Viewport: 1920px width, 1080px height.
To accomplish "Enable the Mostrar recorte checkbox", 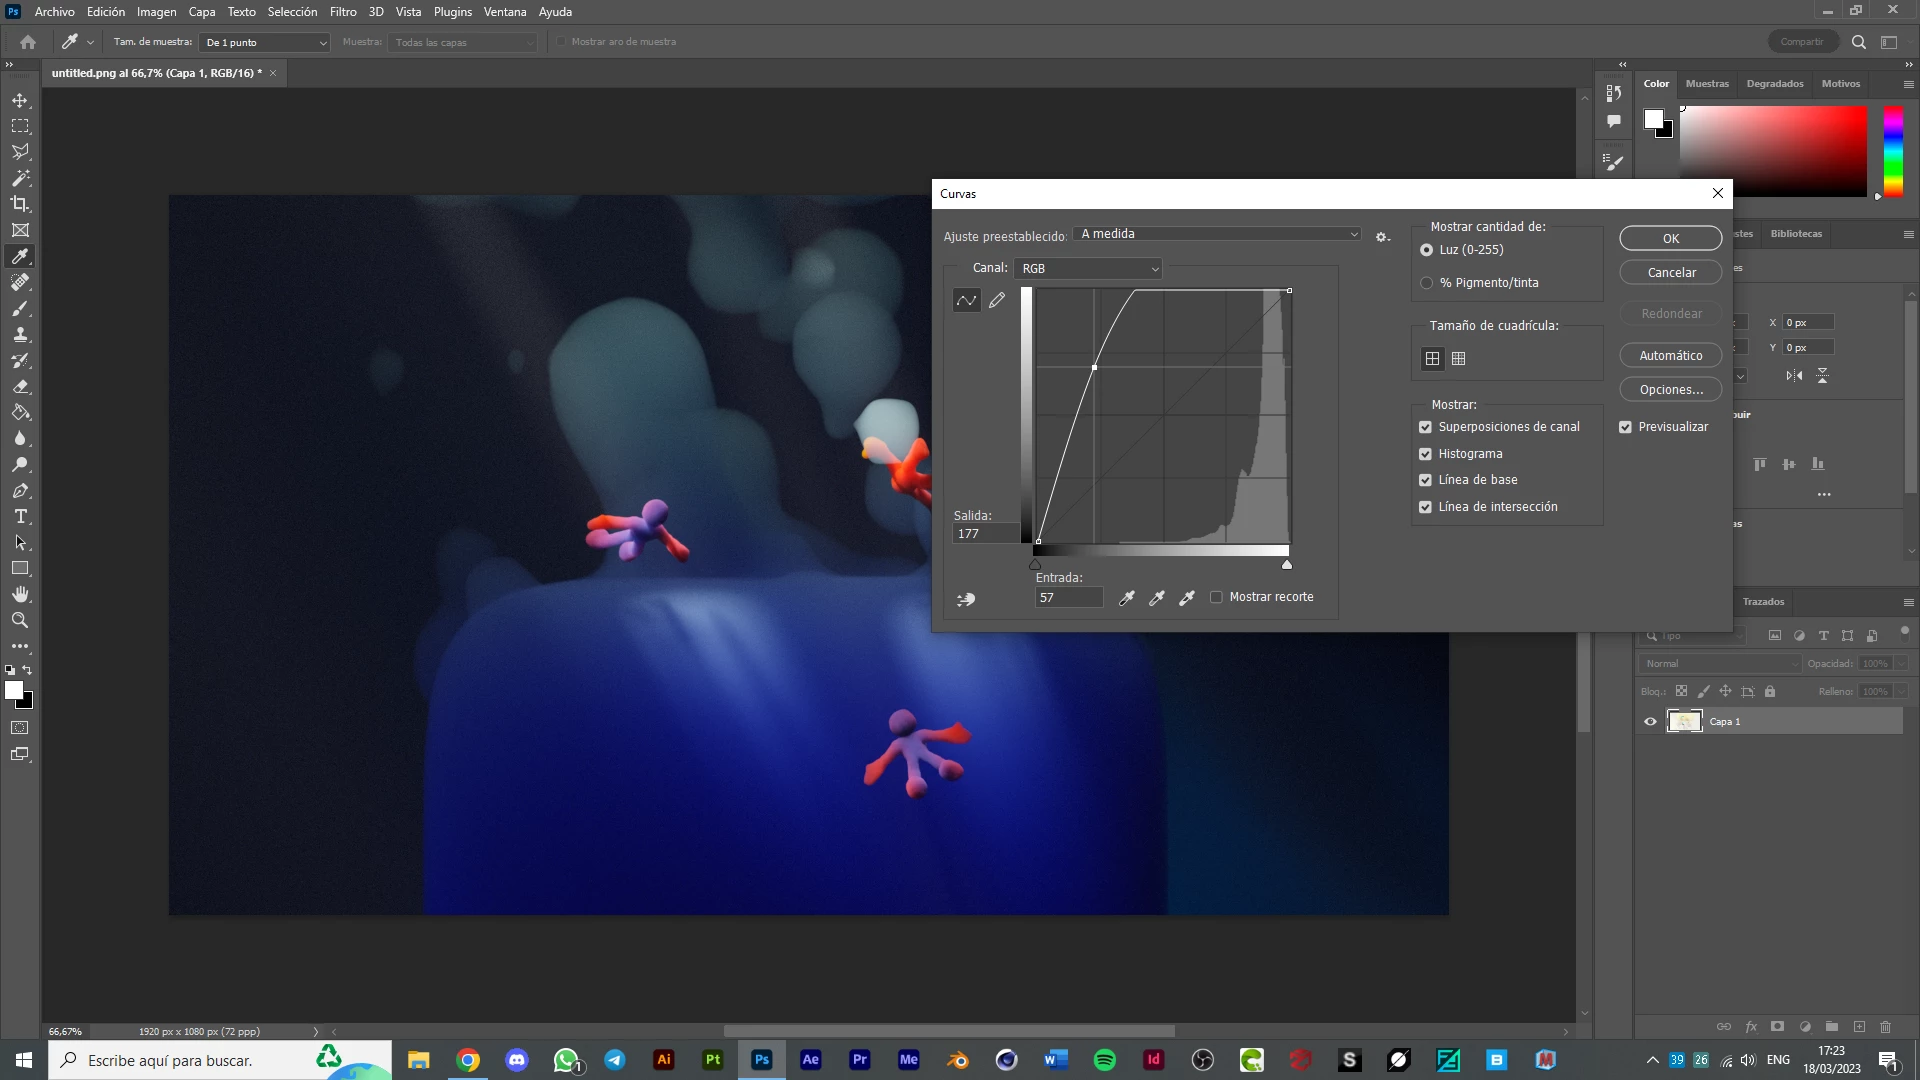I will pos(1216,597).
